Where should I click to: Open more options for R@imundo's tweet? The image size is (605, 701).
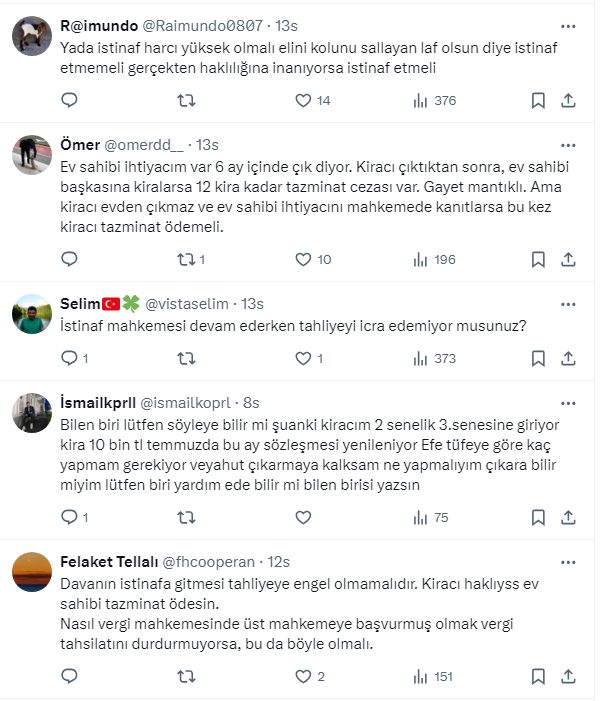click(x=568, y=26)
